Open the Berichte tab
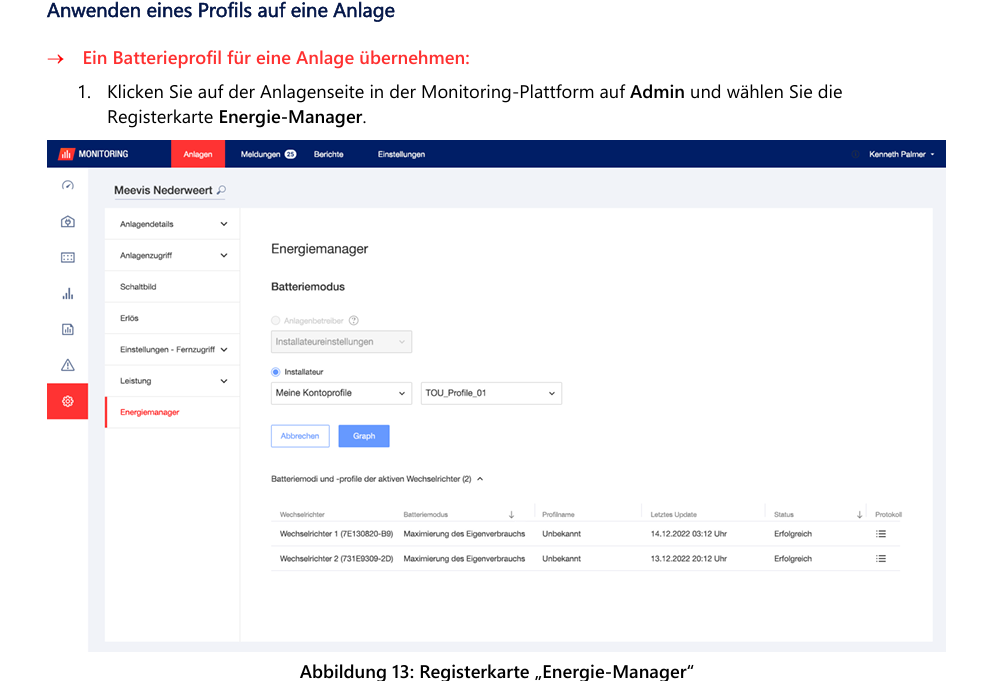Screen dimensions: 988x681 coord(328,154)
